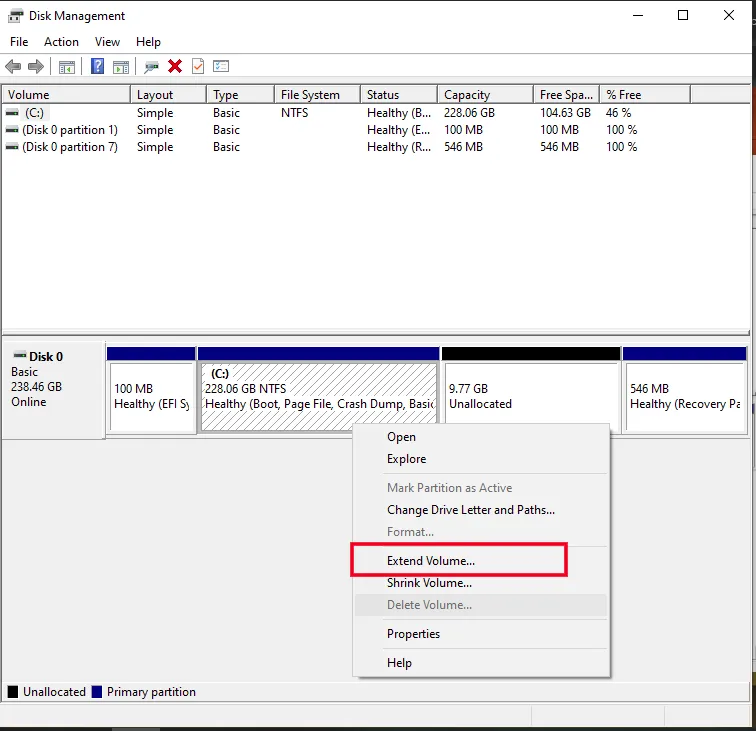This screenshot has width=756, height=731.
Task: Click the blue question mark Help toolbar icon
Action: pyautogui.click(x=98, y=67)
